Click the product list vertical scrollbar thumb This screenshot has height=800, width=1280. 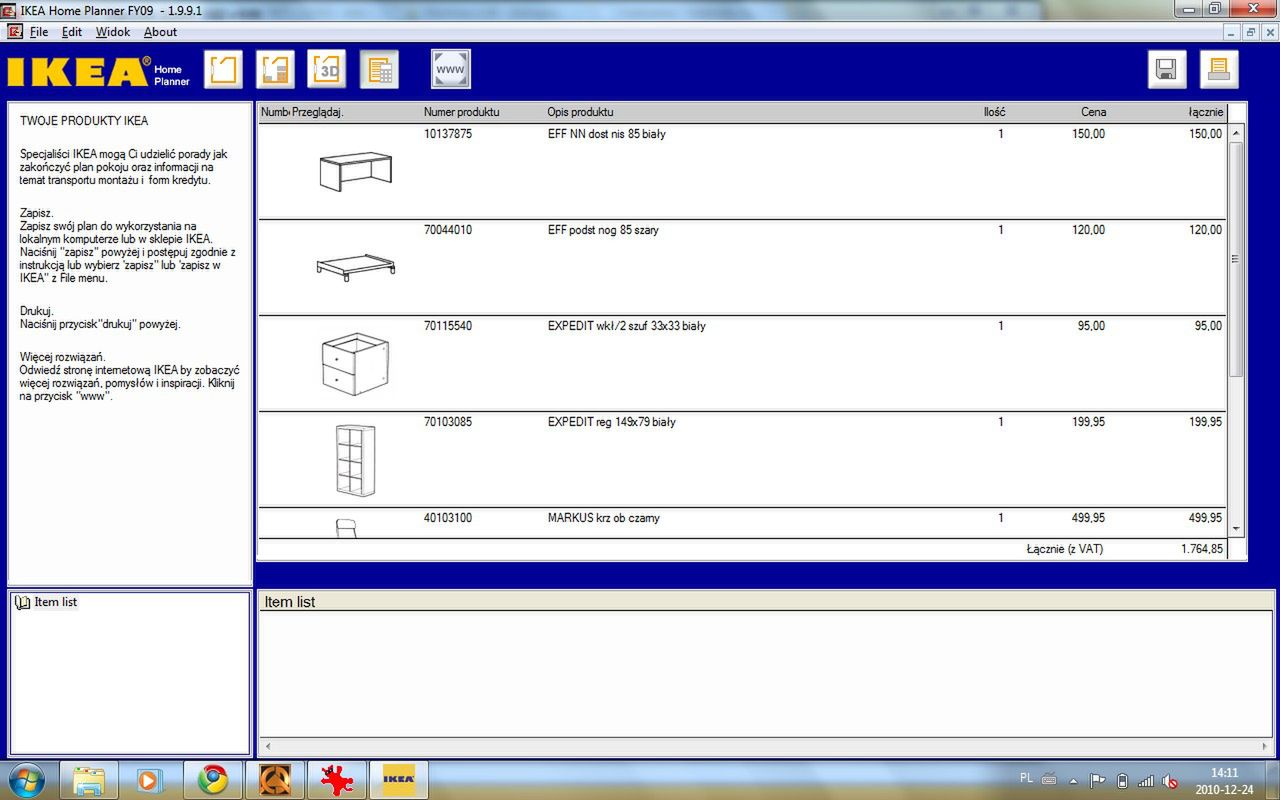coord(1236,259)
